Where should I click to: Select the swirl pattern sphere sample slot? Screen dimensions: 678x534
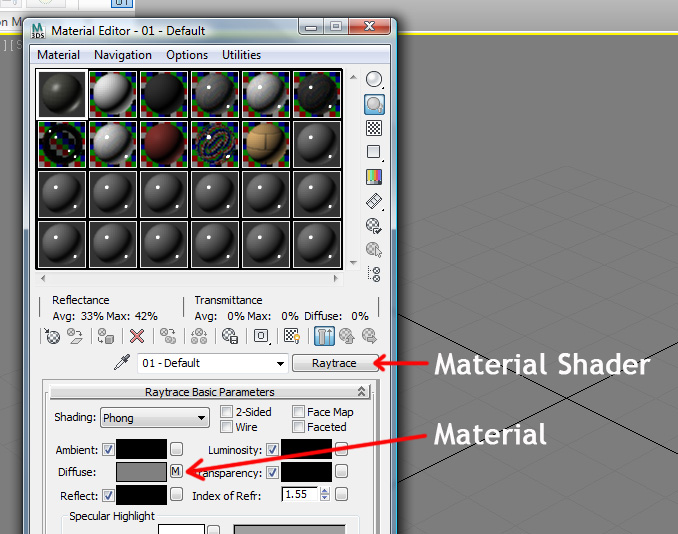tap(215, 144)
